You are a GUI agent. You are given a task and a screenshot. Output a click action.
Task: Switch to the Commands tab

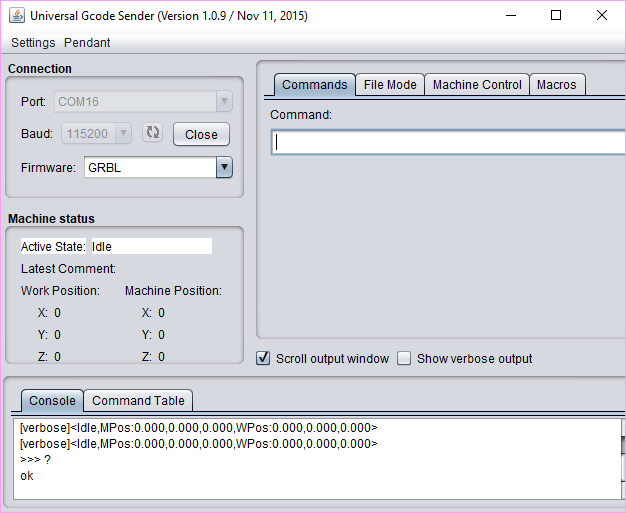[315, 85]
